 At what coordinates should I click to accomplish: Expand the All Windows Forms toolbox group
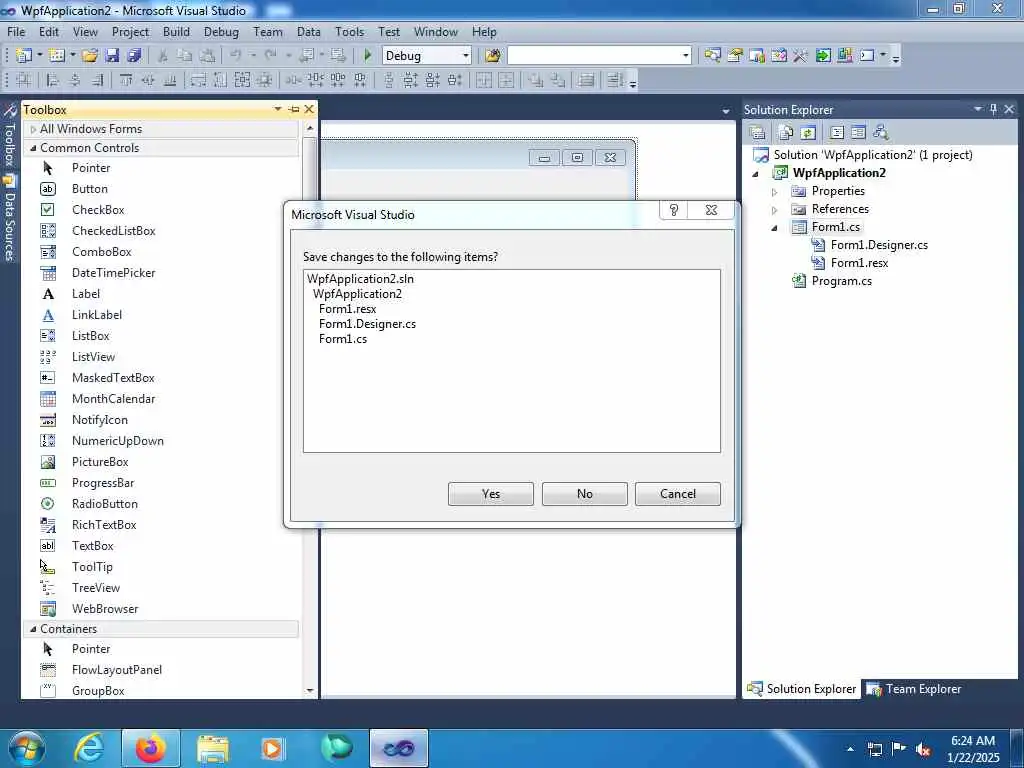(33, 129)
